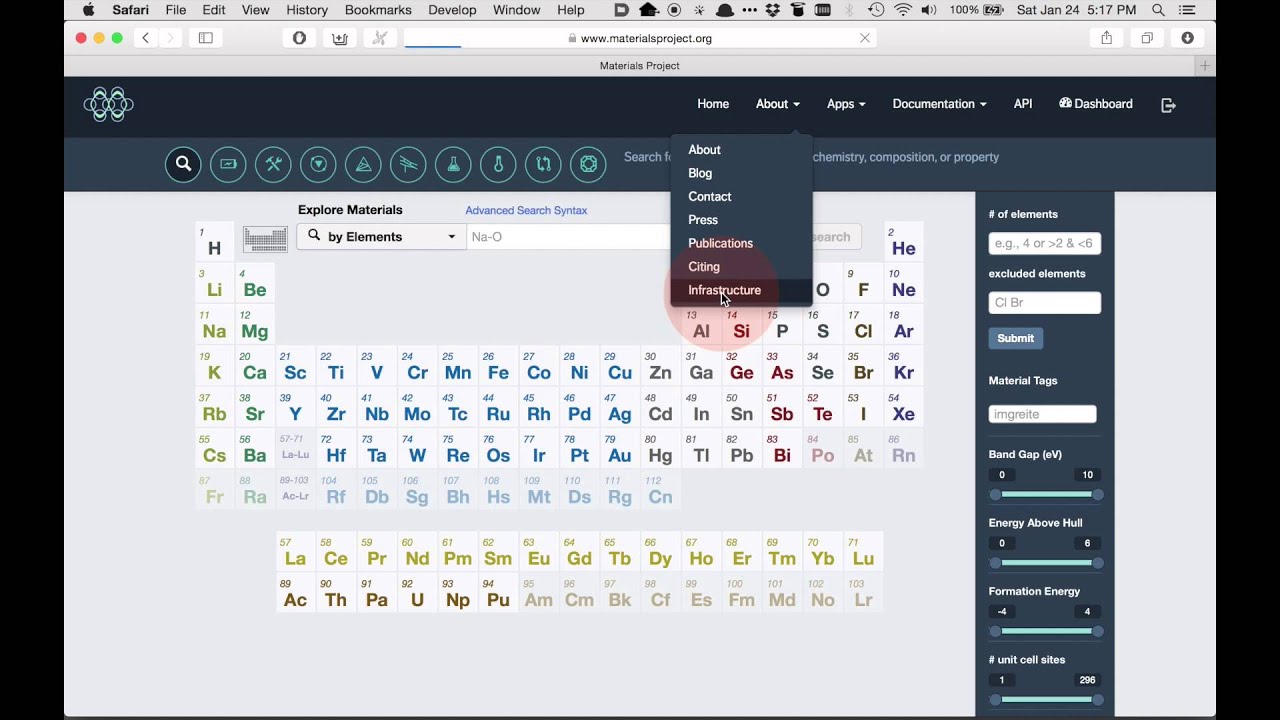The width and height of the screenshot is (1280, 720).
Task: Select Citing from the About menu
Action: click(x=704, y=267)
